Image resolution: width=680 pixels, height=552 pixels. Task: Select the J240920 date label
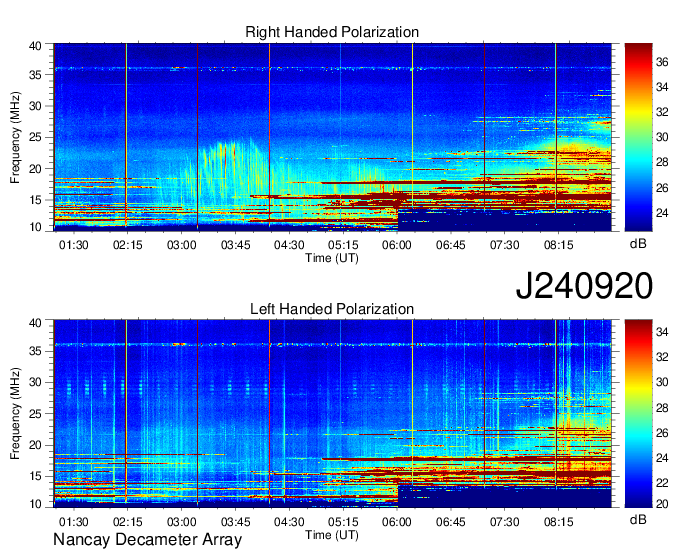tap(584, 286)
